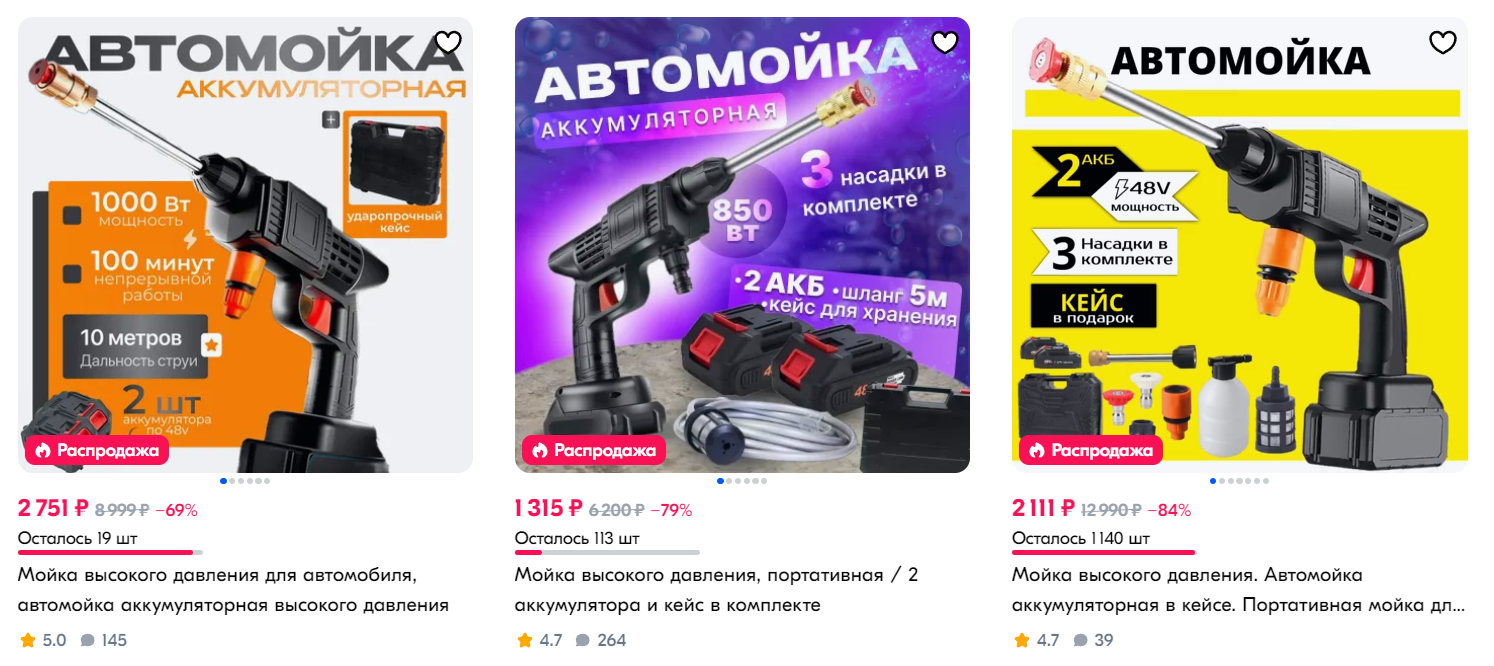Open the 145 reviews comment icon

click(87, 640)
